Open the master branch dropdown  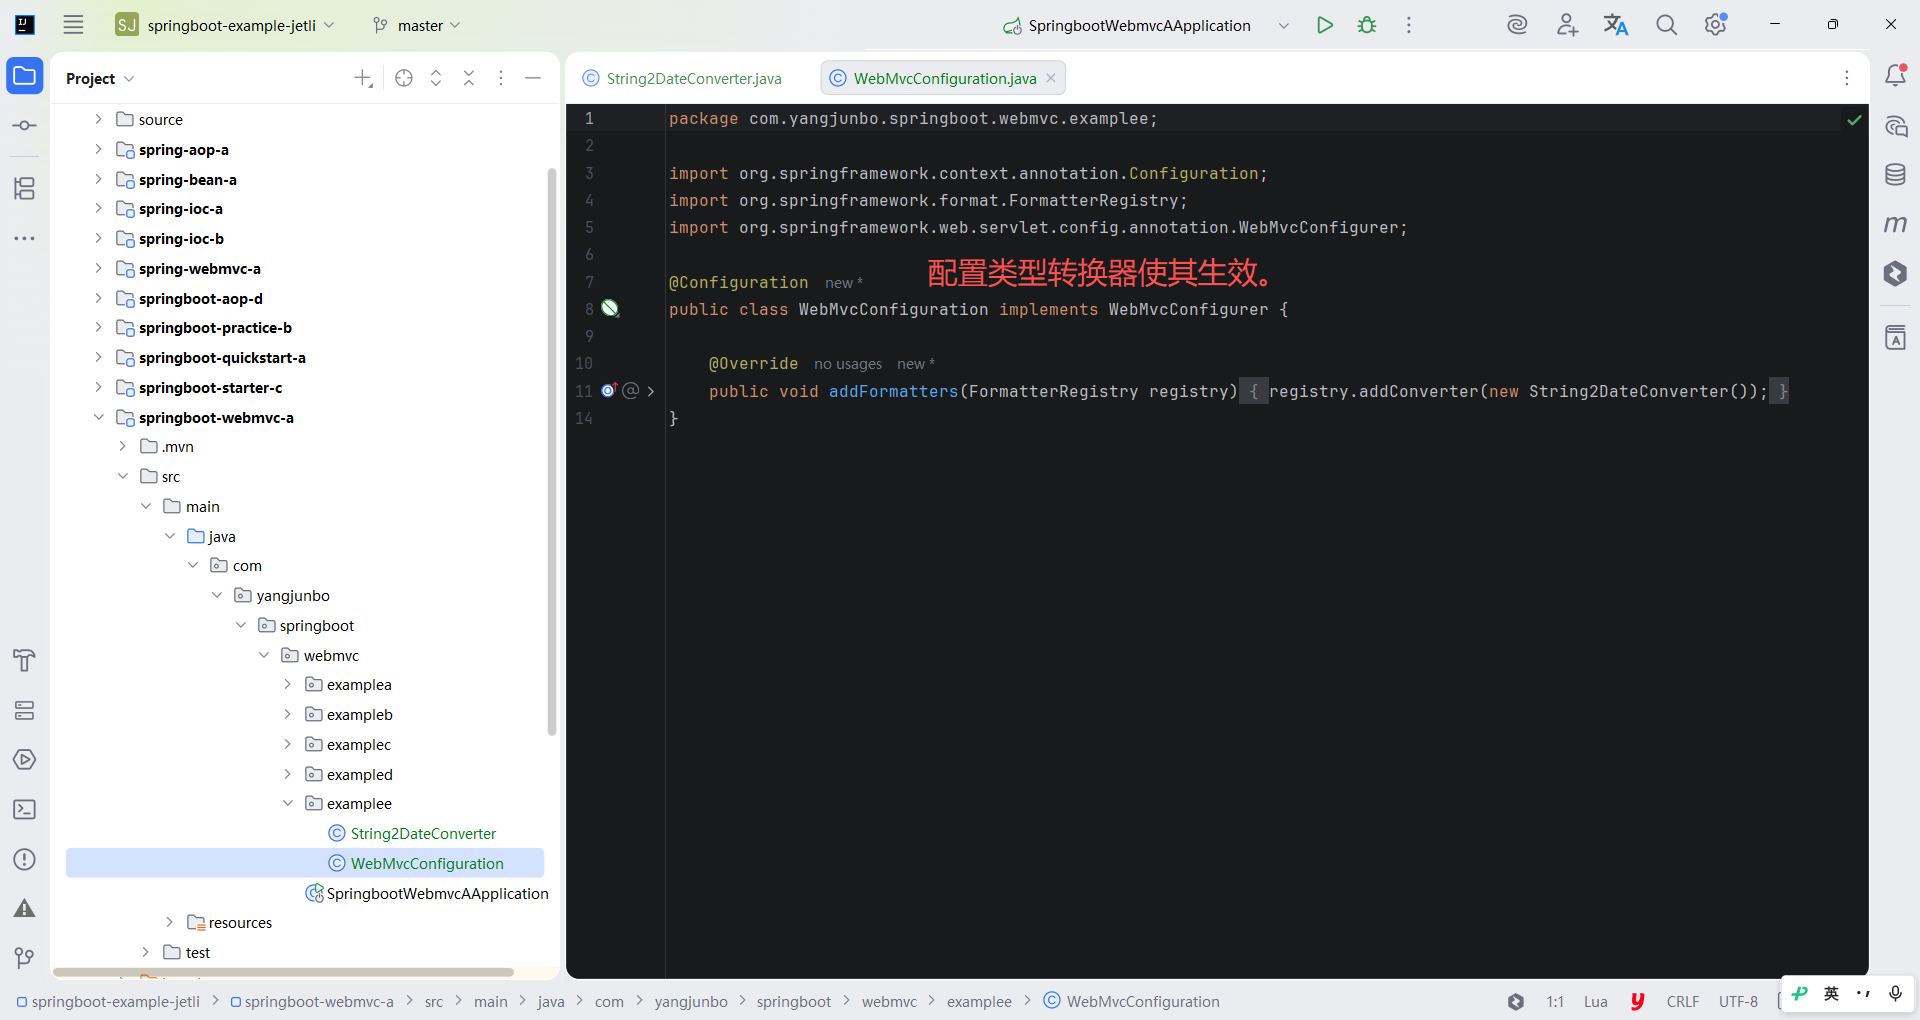click(416, 25)
